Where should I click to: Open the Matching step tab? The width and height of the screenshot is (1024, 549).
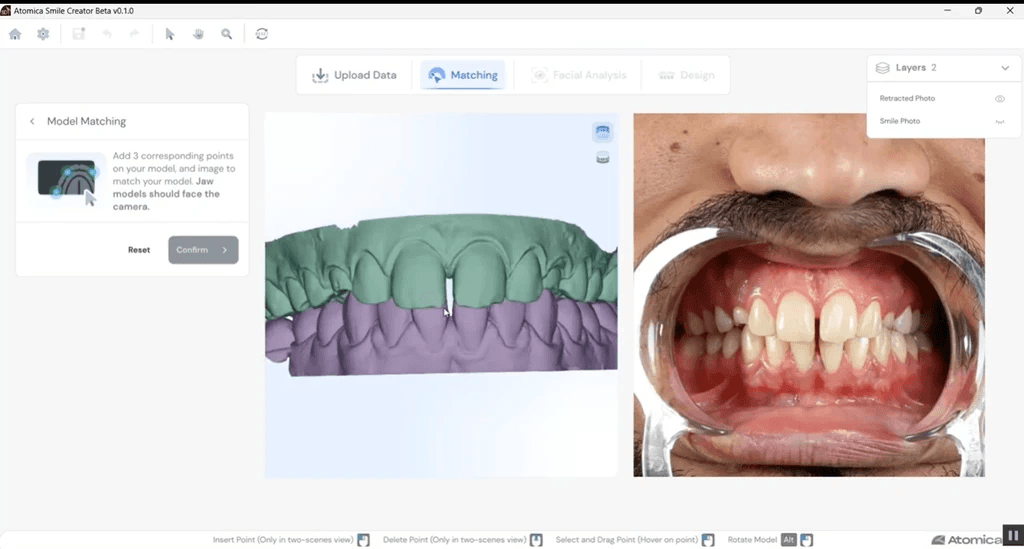click(462, 75)
